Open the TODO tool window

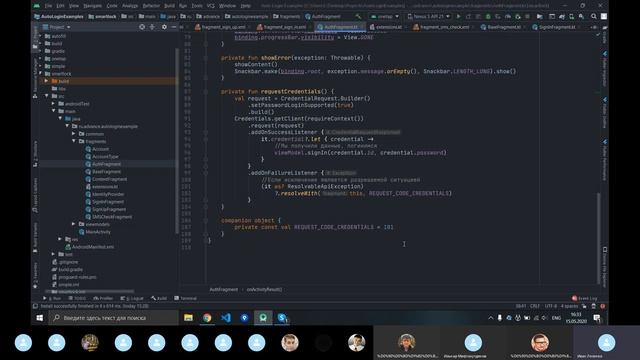(x=77, y=298)
